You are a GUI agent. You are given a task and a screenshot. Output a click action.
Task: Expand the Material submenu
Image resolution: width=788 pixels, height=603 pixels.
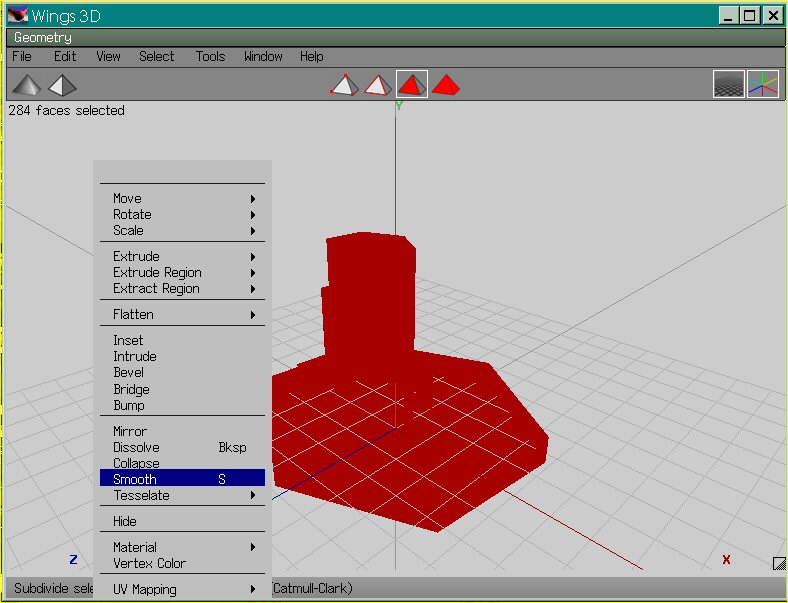[182, 548]
